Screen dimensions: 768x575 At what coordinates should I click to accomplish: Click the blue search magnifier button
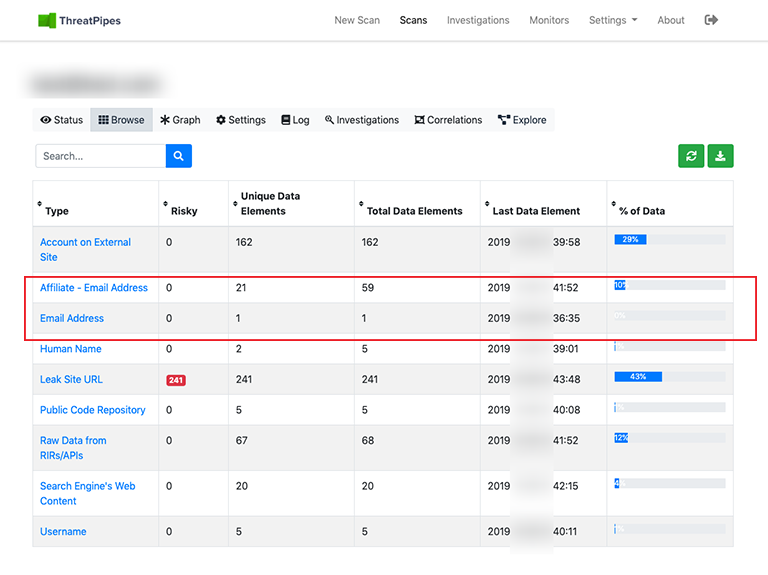(x=178, y=156)
